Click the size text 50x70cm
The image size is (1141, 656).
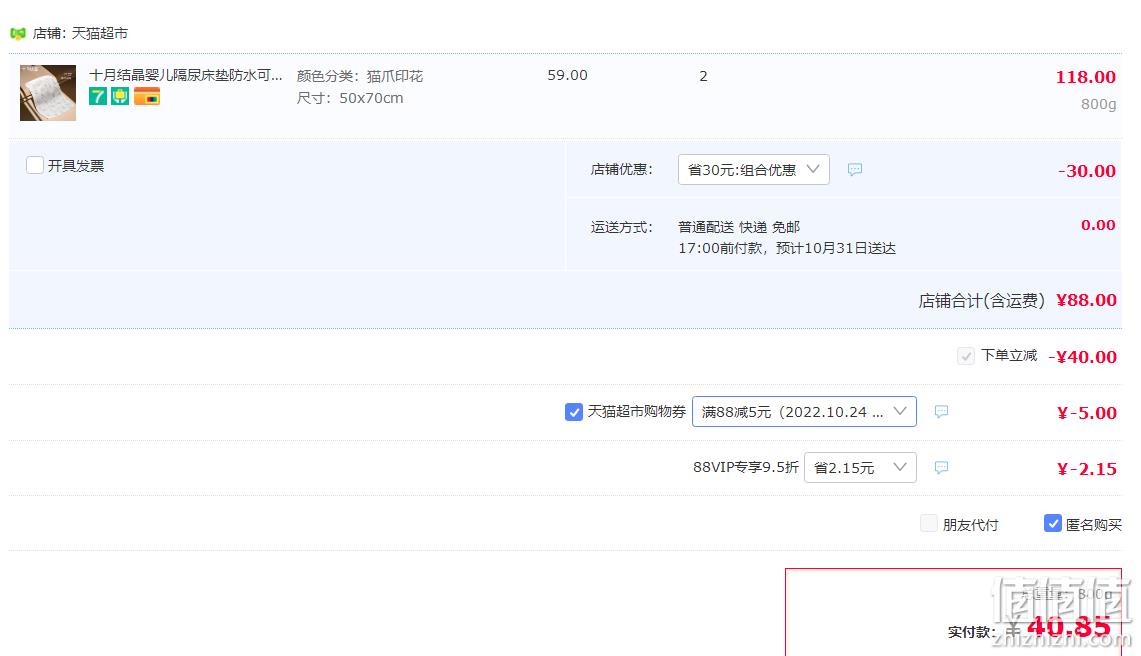[x=371, y=98]
